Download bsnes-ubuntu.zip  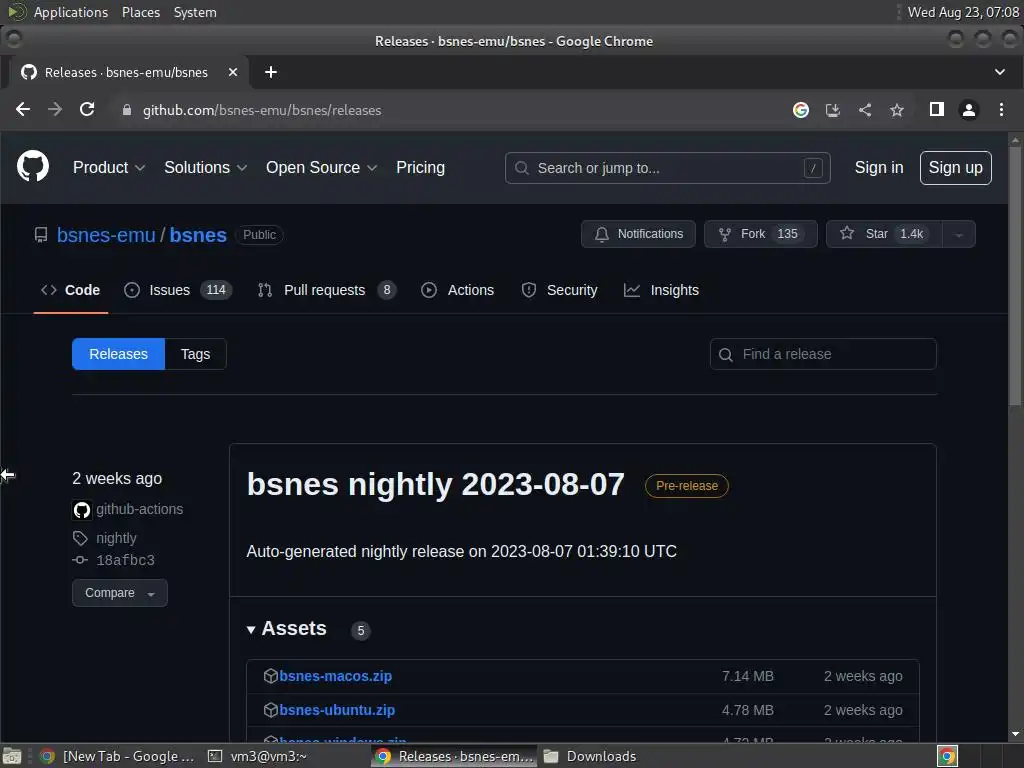coord(337,710)
